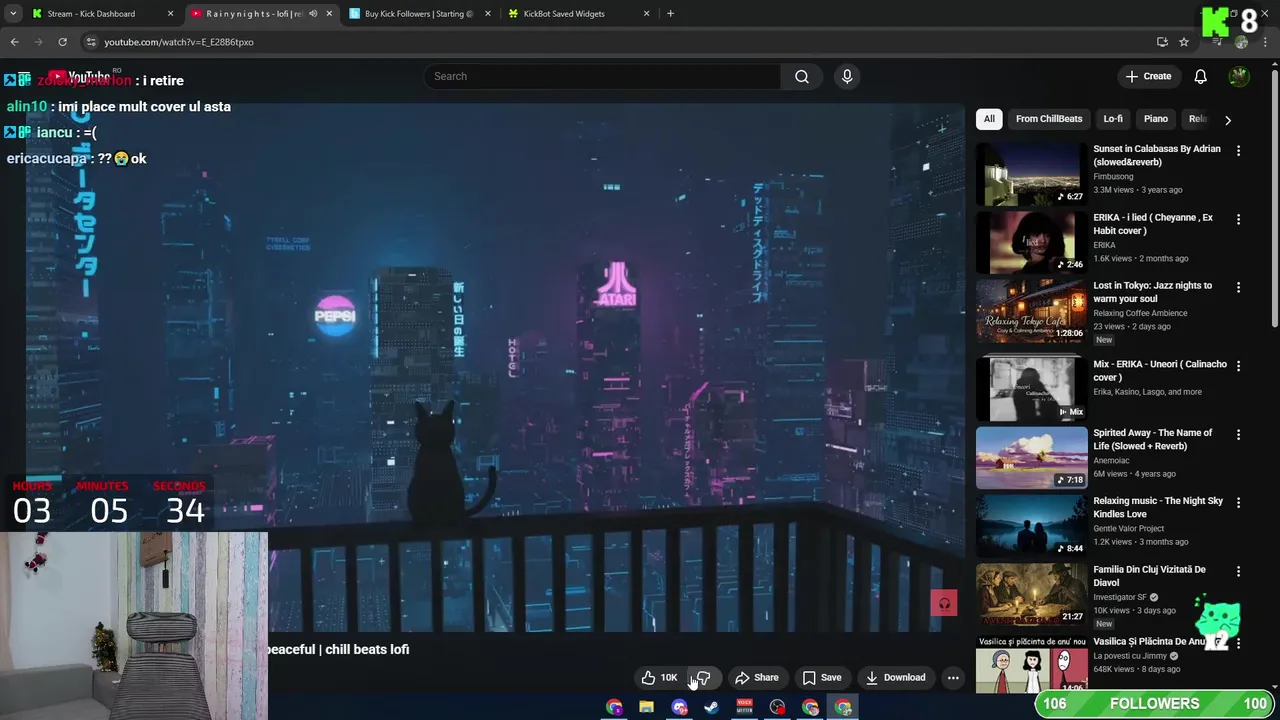Click the red headphones icon on the video
Screen dimensions: 1280x720
tap(944, 603)
